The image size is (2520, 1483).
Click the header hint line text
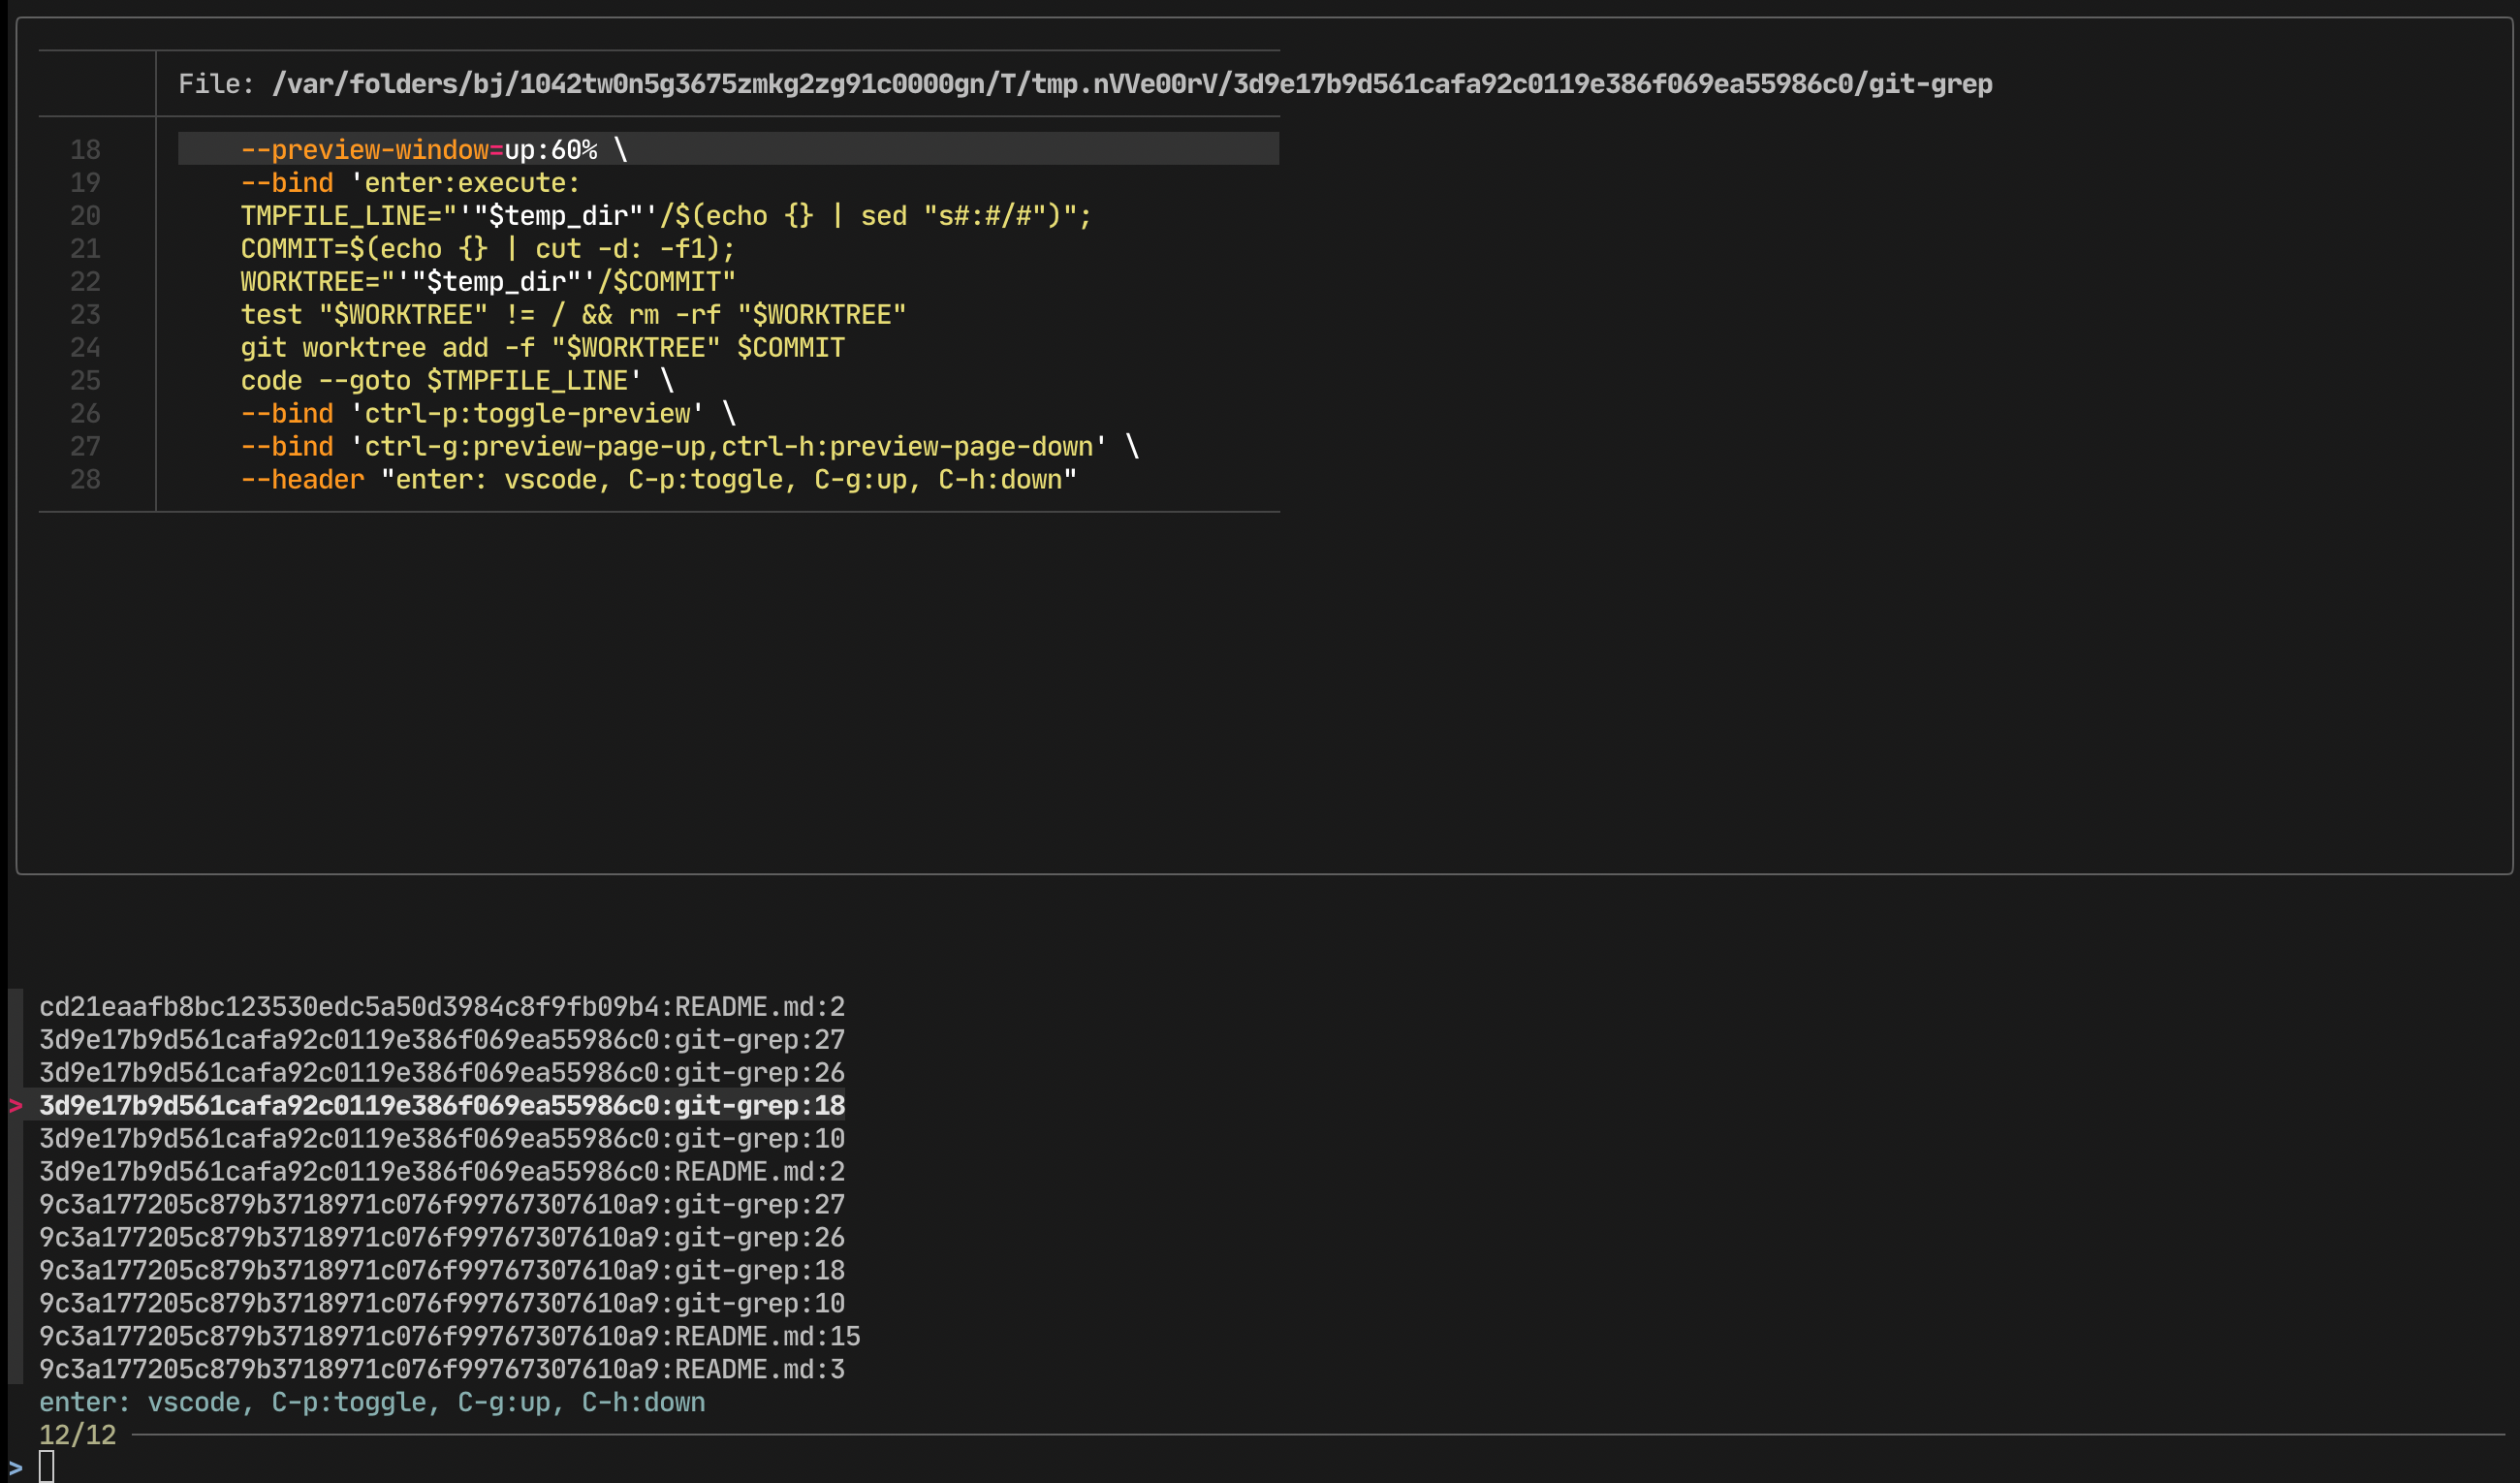tap(371, 1402)
